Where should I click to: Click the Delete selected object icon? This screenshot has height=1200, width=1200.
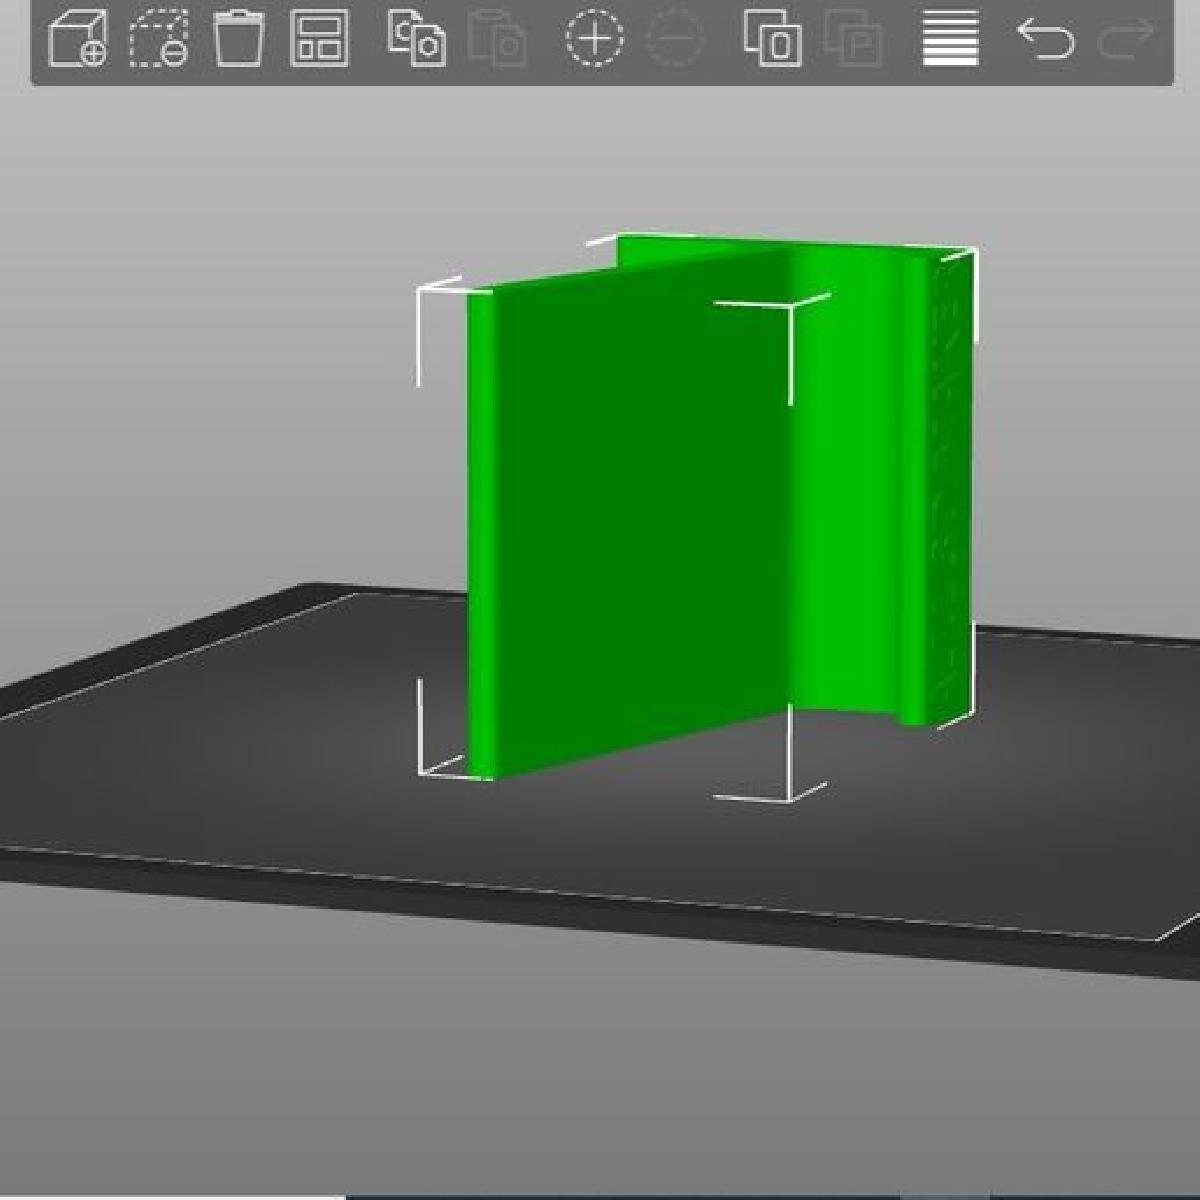click(239, 40)
